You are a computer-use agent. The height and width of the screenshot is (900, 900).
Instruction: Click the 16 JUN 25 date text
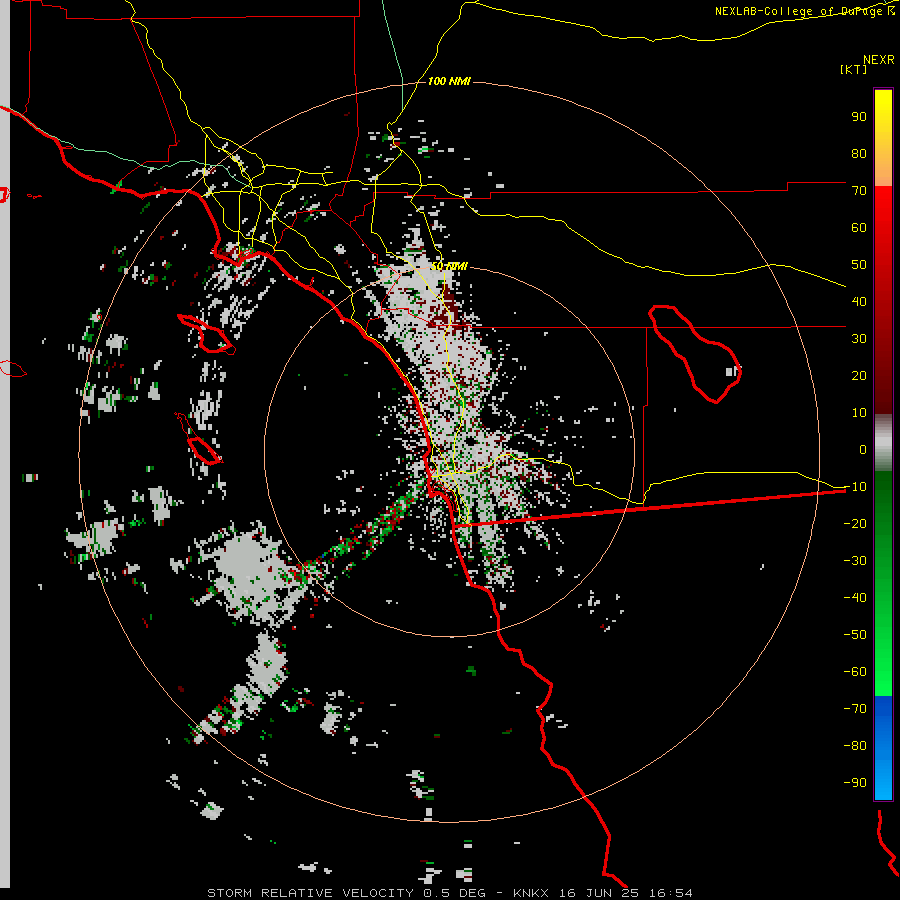[x=599, y=893]
